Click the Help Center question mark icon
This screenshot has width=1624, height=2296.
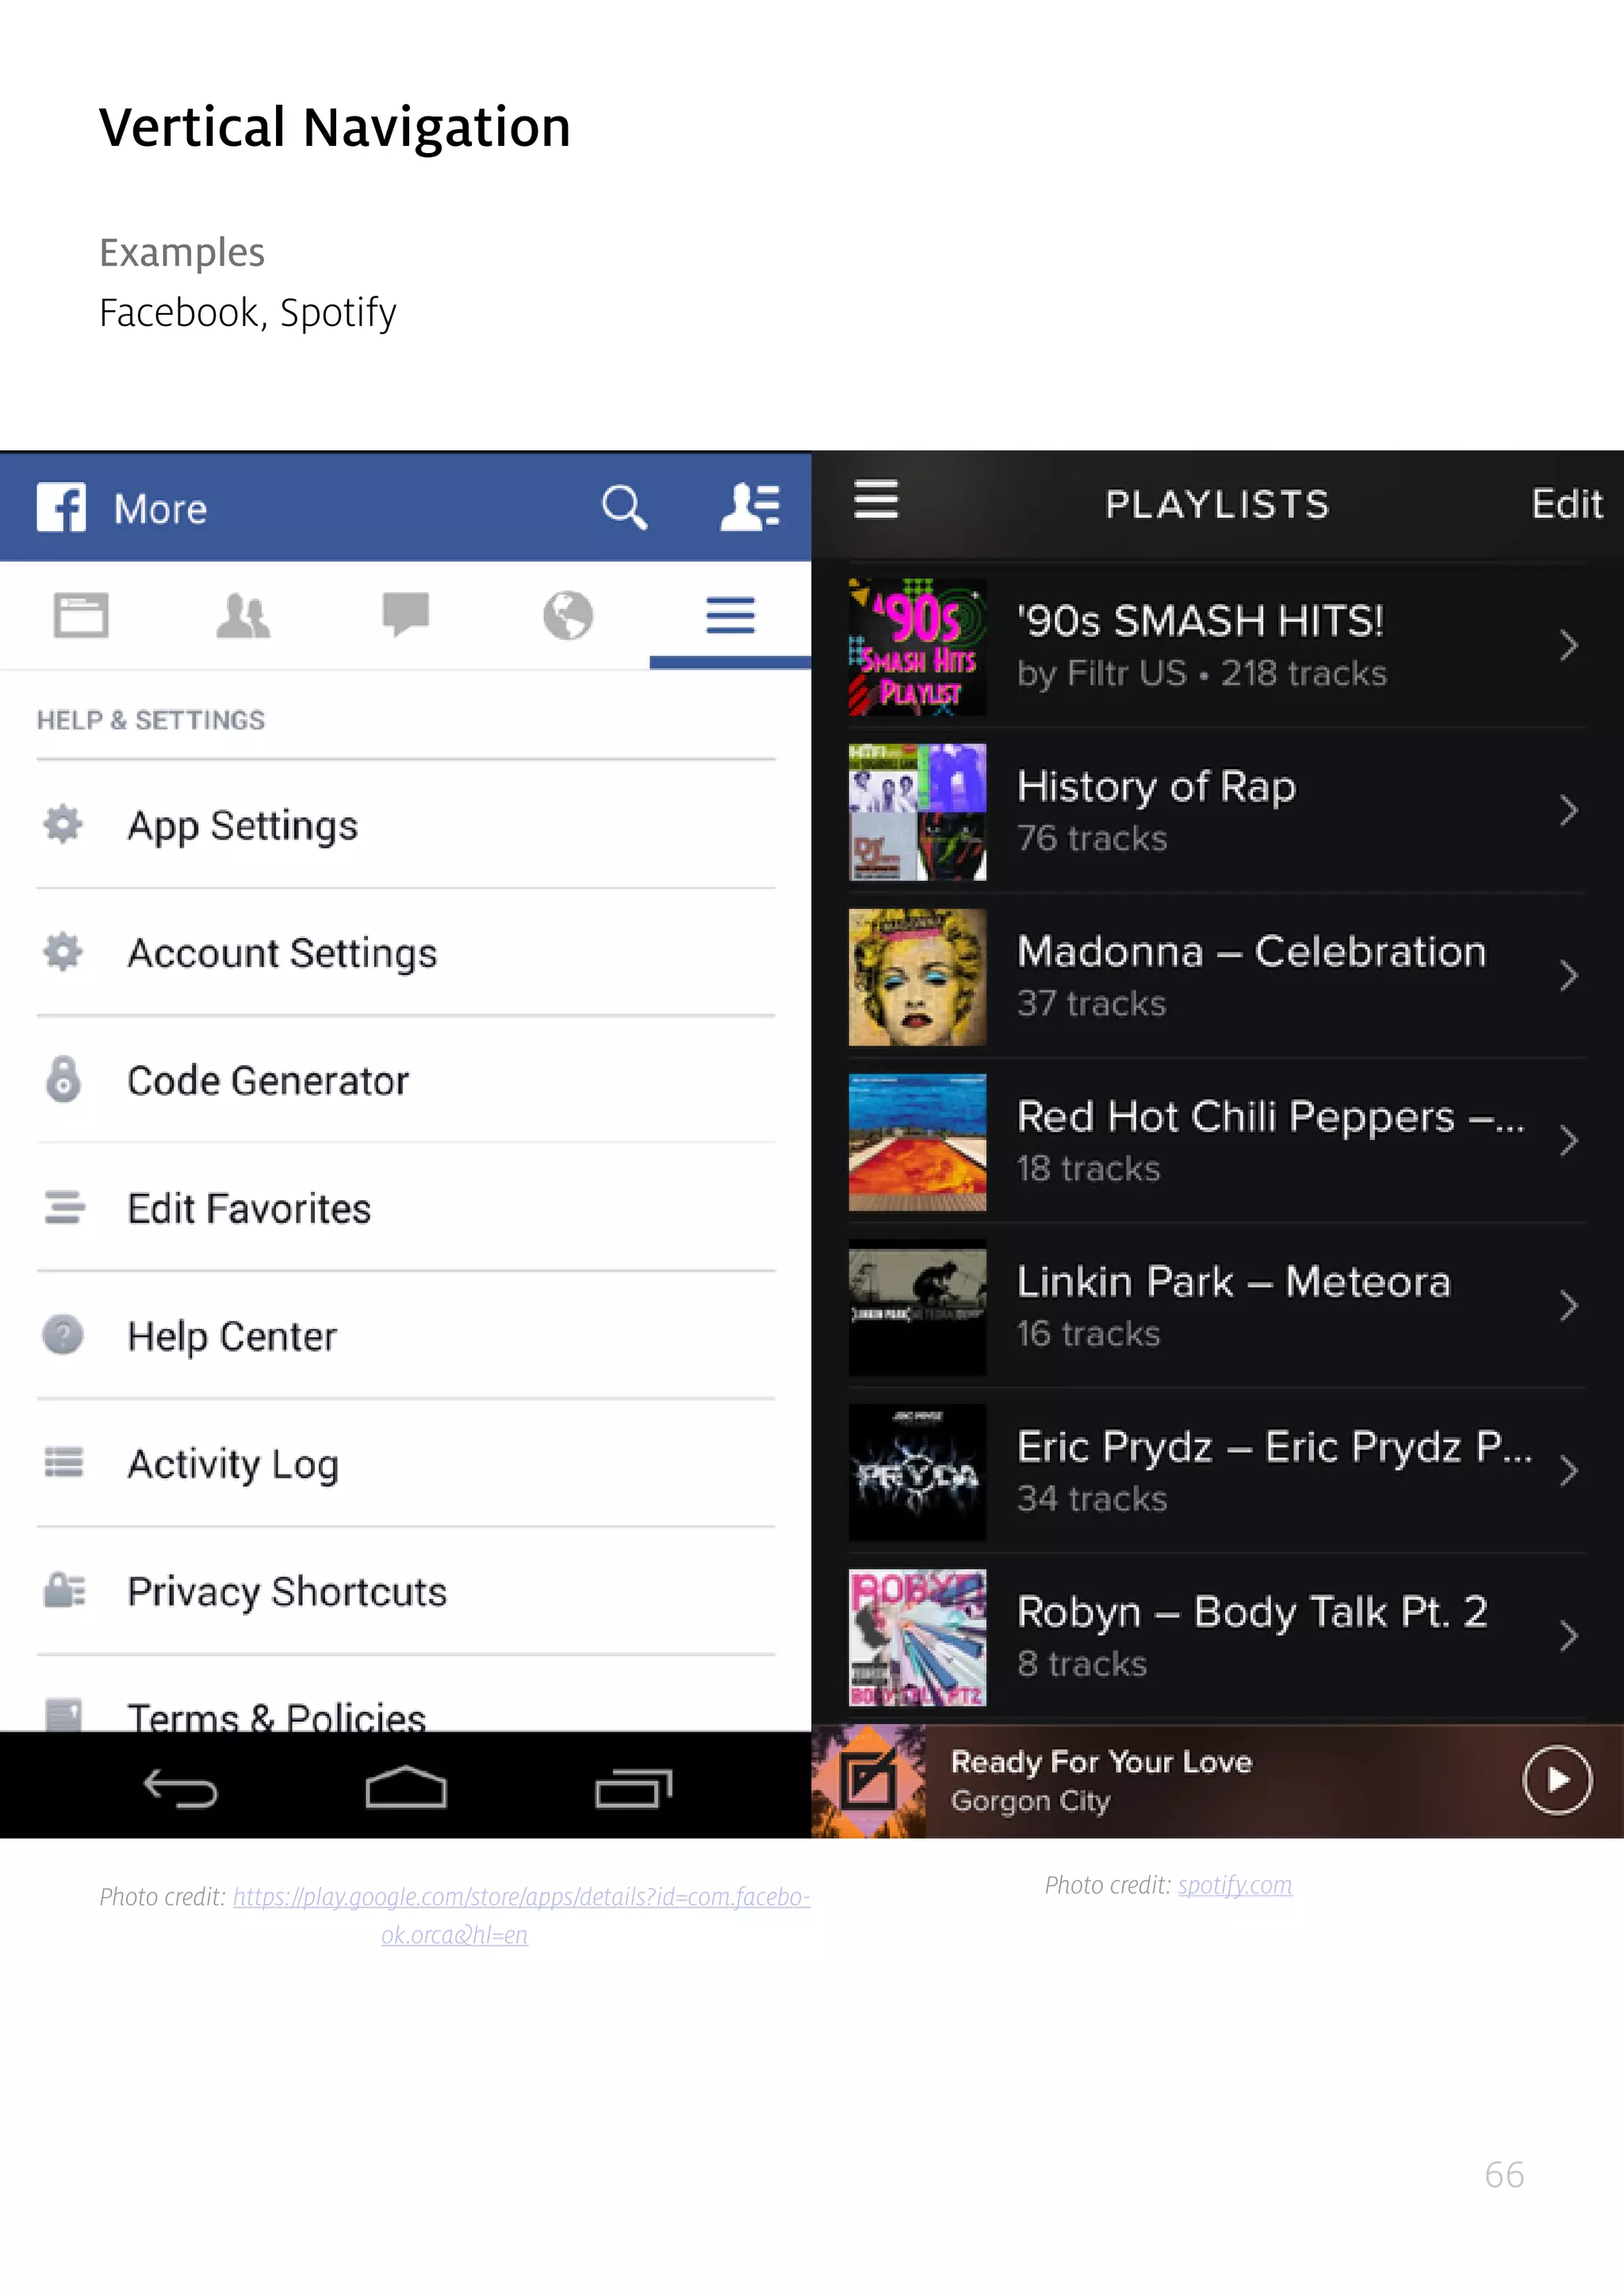tap(63, 1335)
